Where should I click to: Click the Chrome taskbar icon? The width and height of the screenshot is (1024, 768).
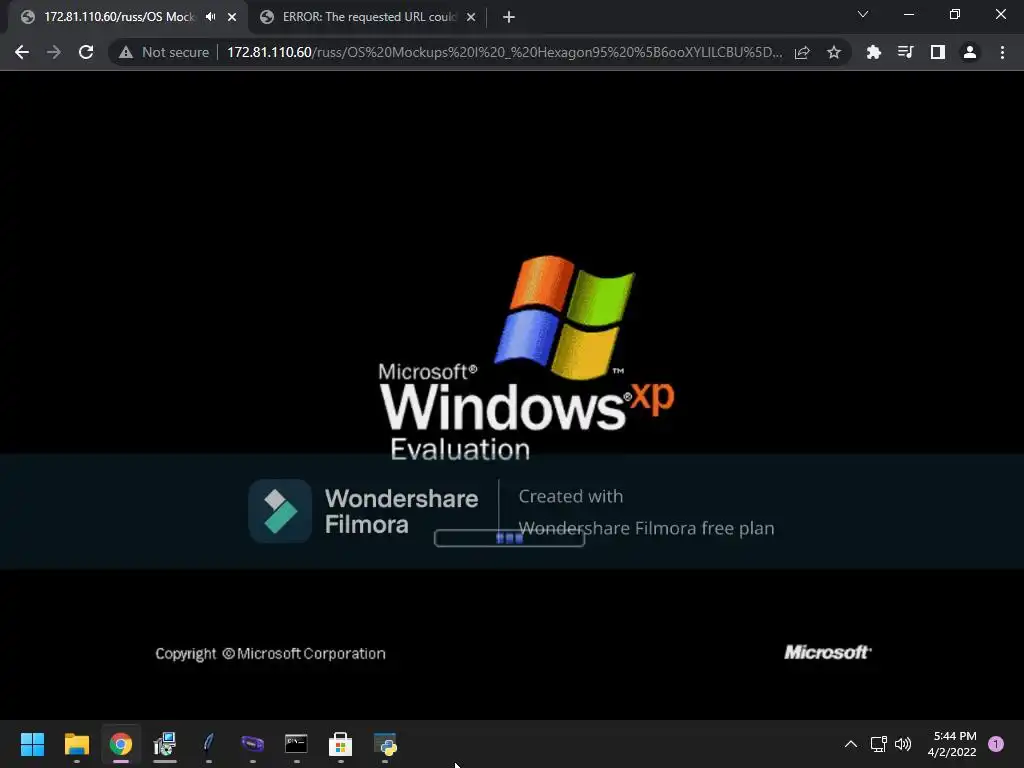(x=121, y=744)
